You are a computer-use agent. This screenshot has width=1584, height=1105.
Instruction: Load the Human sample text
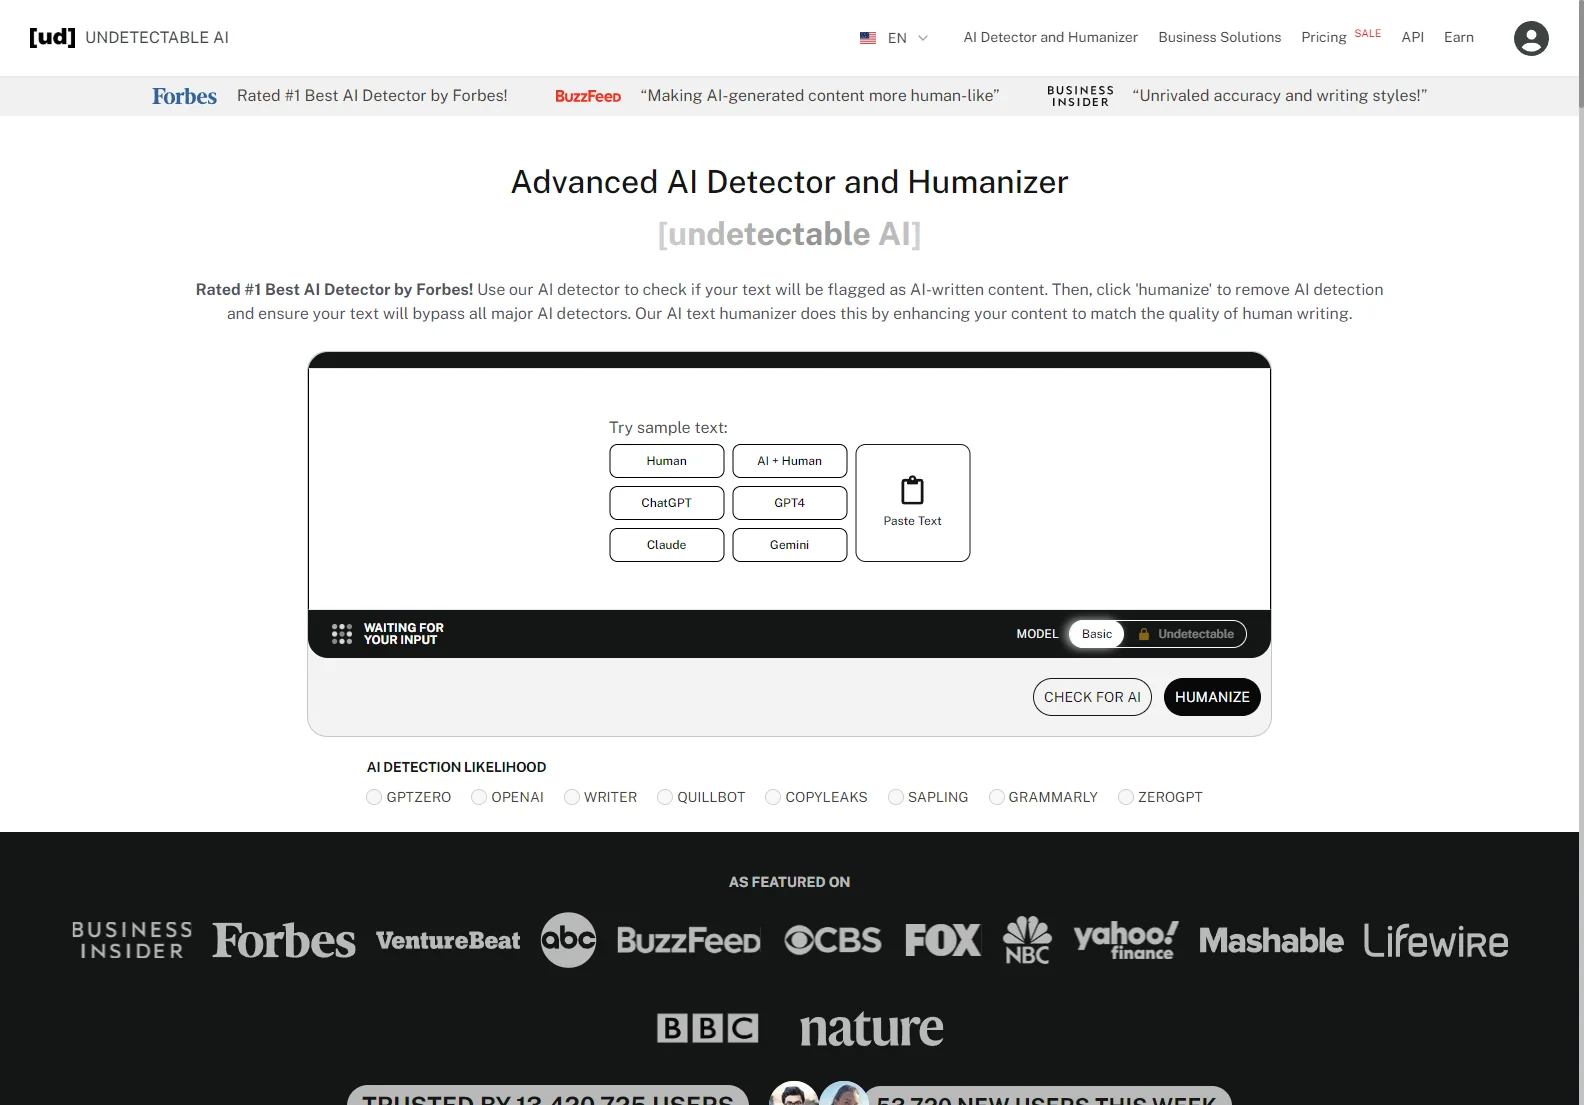coord(666,461)
